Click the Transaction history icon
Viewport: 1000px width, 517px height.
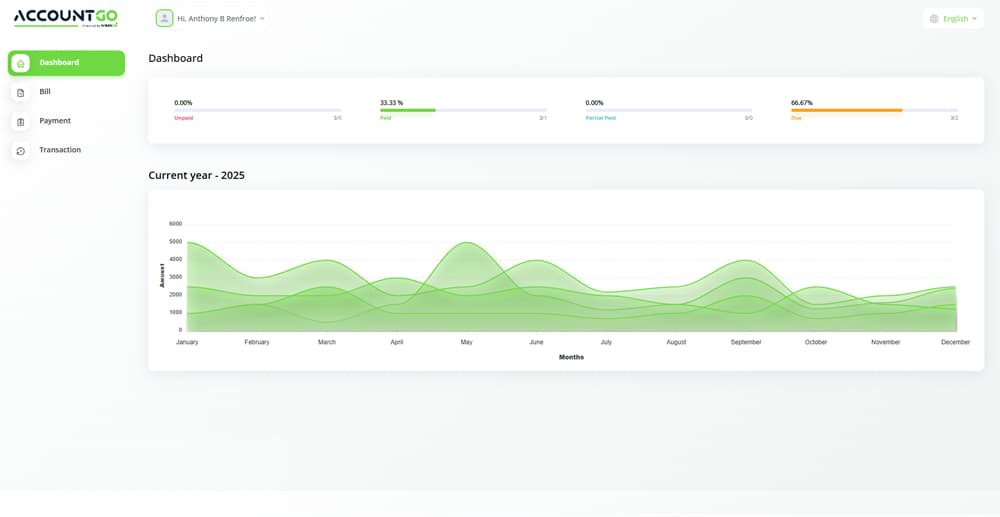(20, 150)
